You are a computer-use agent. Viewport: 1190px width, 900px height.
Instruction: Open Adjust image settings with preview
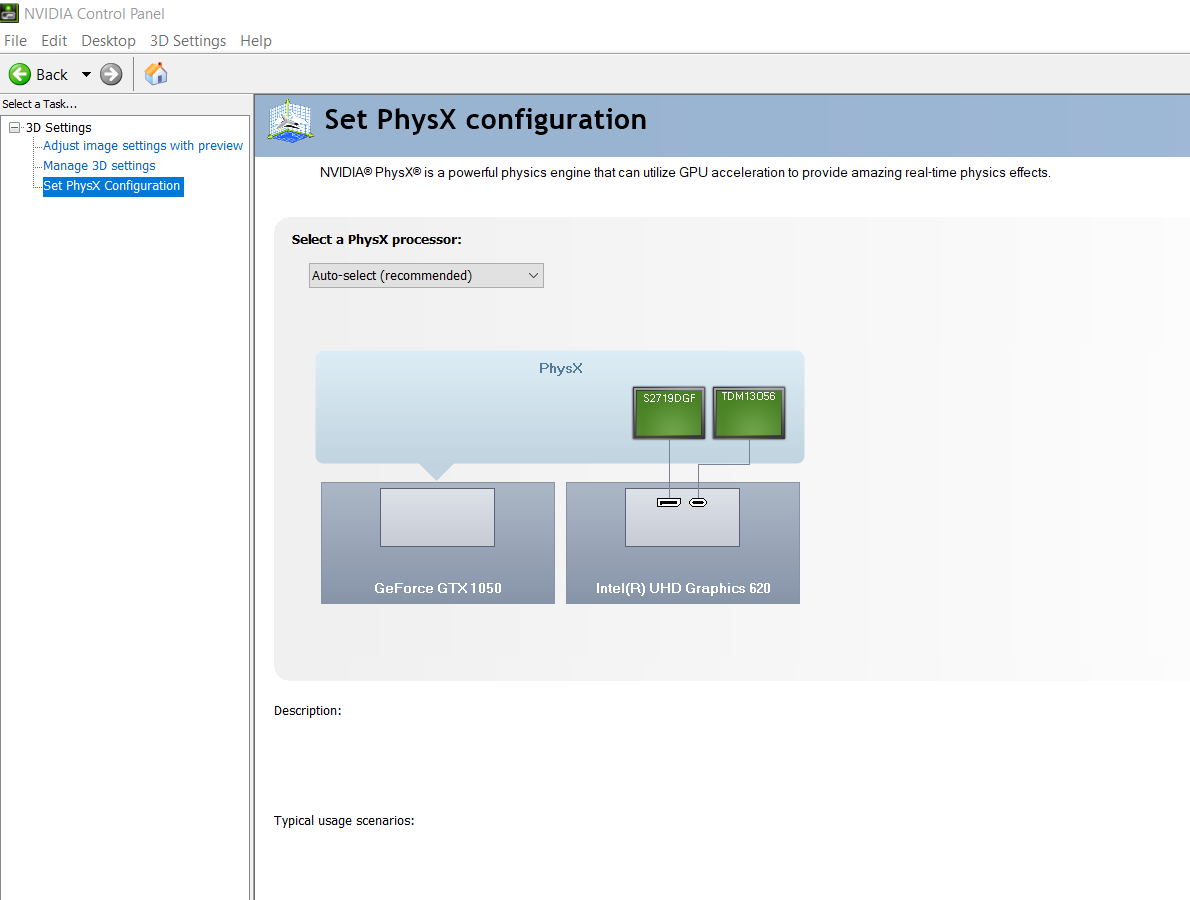(143, 146)
